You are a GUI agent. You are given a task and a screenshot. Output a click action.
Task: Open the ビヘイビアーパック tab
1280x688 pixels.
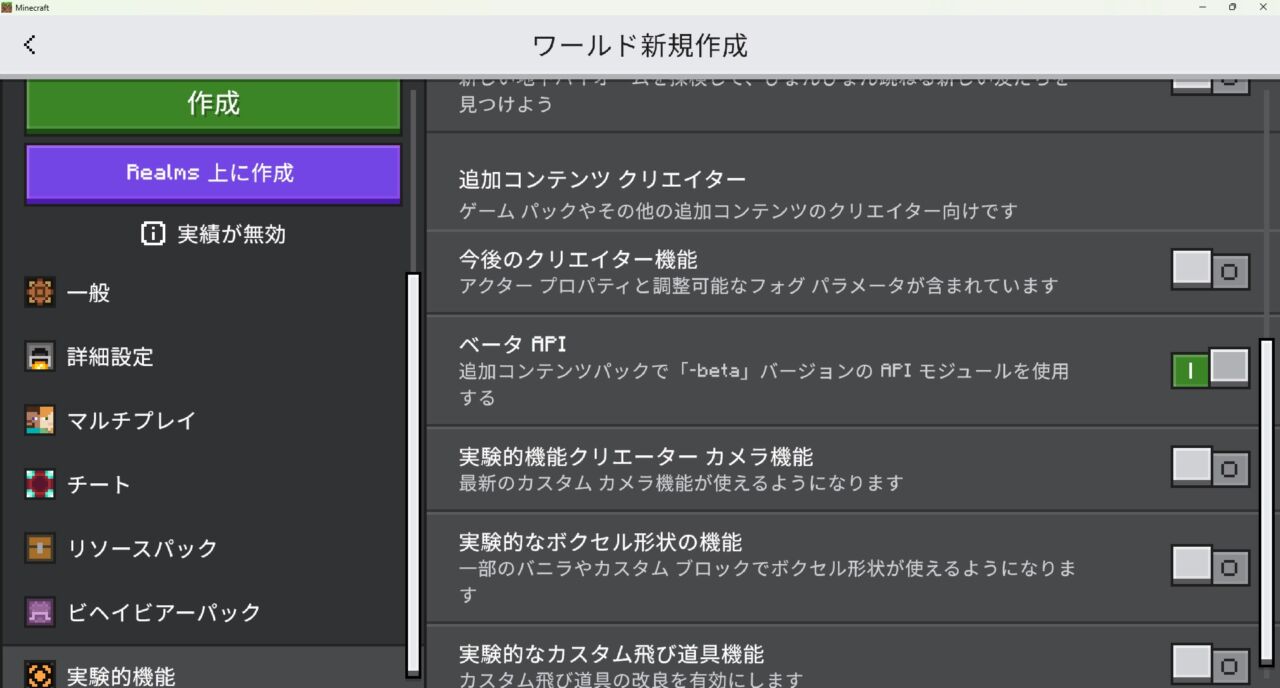coord(204,612)
